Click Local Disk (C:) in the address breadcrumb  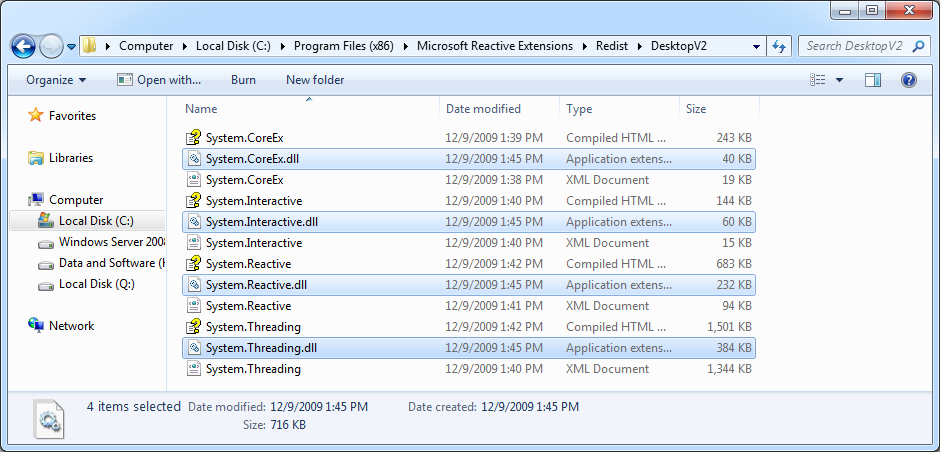pos(234,46)
